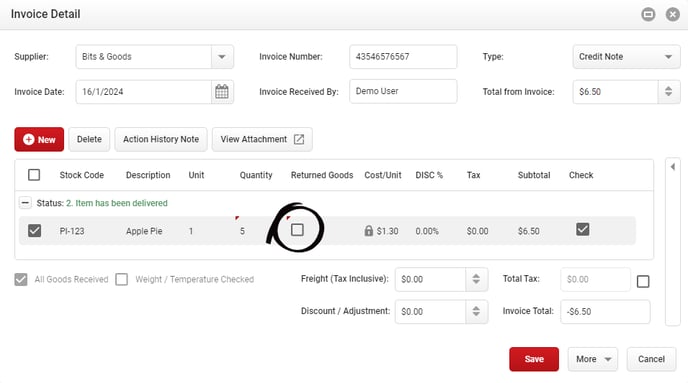Viewport: 688px width, 383px height.
Task: Open the Supplier dropdown
Action: 222,57
